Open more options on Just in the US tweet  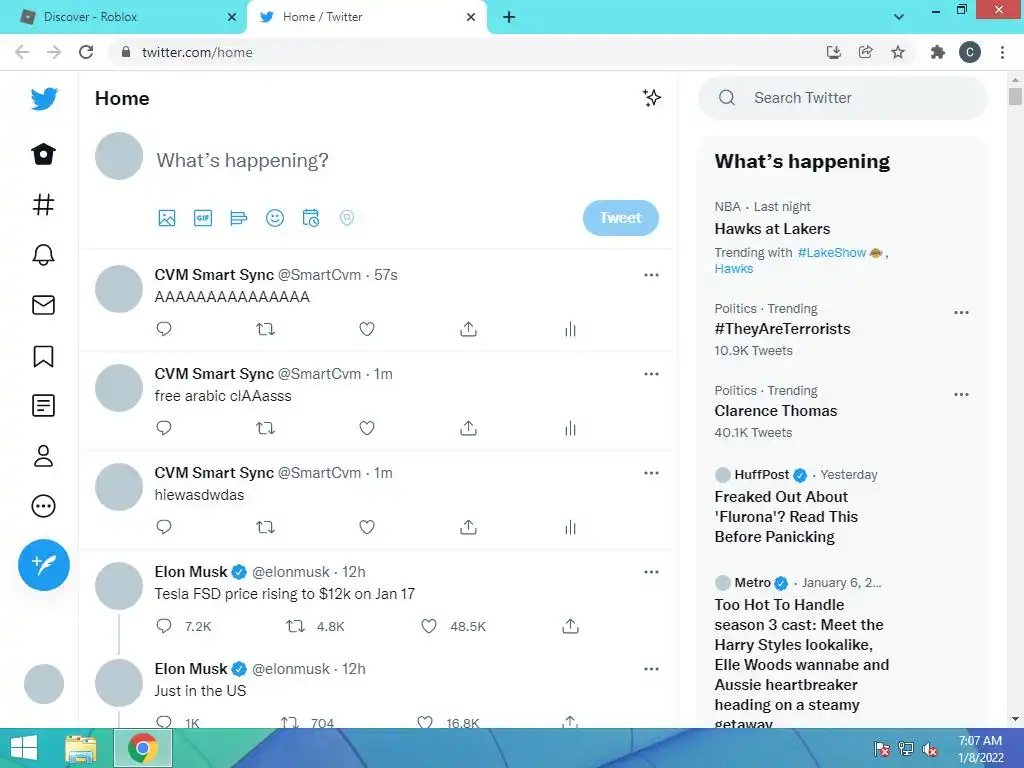(x=651, y=669)
